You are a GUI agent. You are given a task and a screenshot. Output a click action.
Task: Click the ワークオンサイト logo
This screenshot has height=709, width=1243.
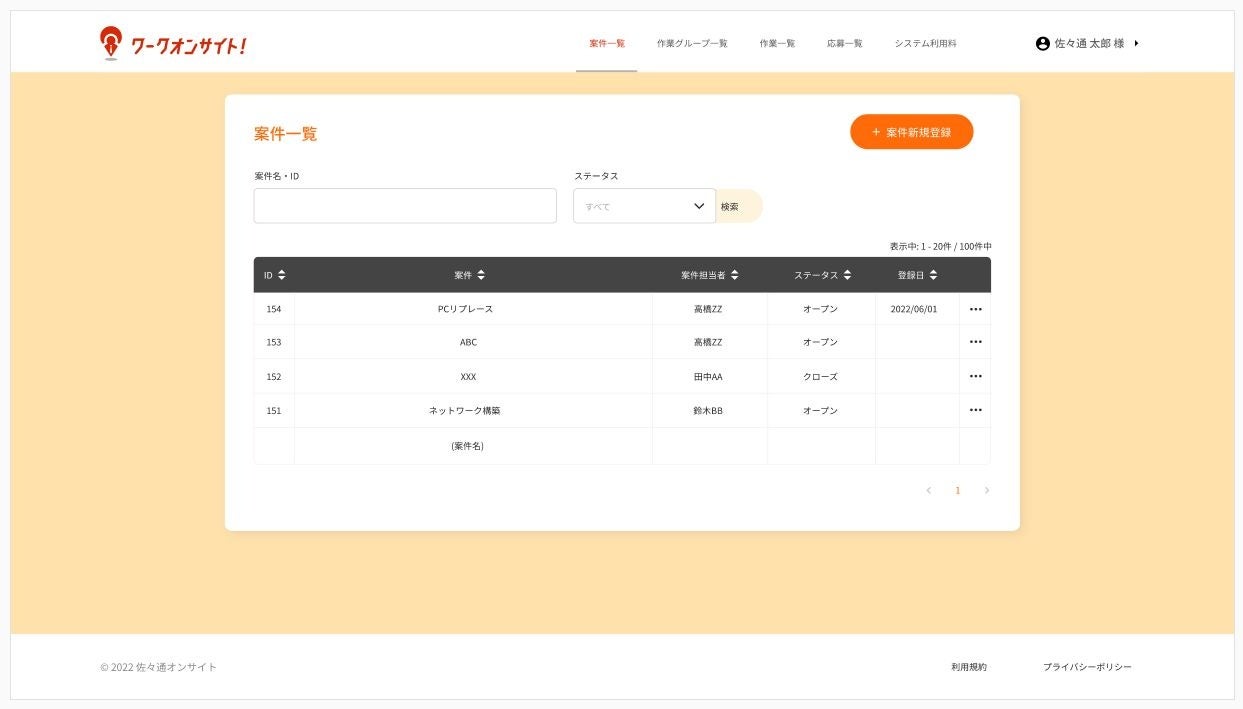click(172, 43)
